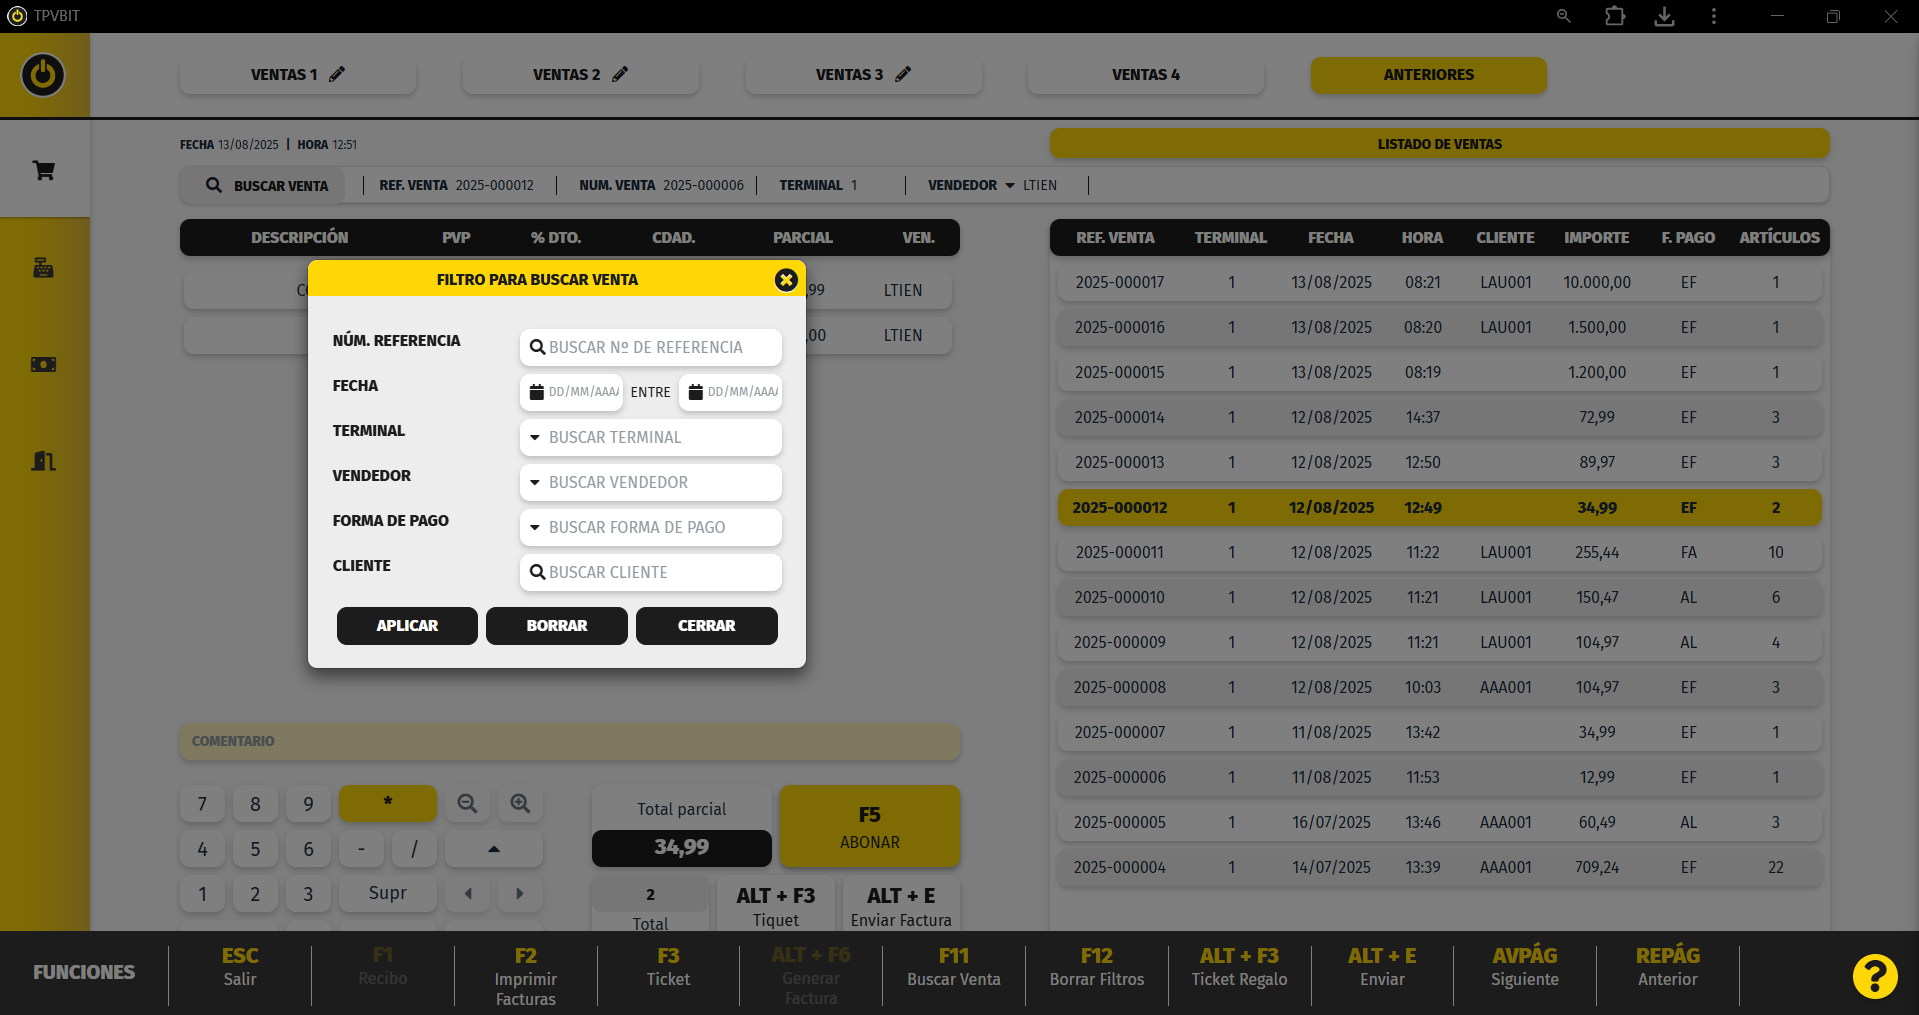Expand the Buscar Vendedor dropdown
Viewport: 1919px width, 1015px height.
[650, 482]
